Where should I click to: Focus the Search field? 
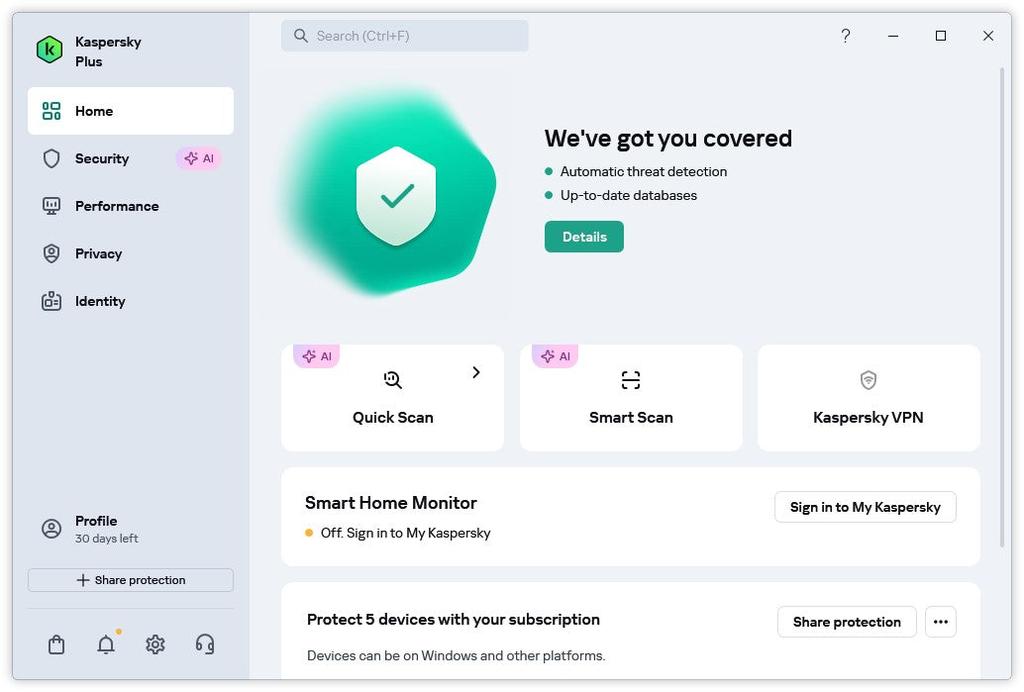point(405,36)
